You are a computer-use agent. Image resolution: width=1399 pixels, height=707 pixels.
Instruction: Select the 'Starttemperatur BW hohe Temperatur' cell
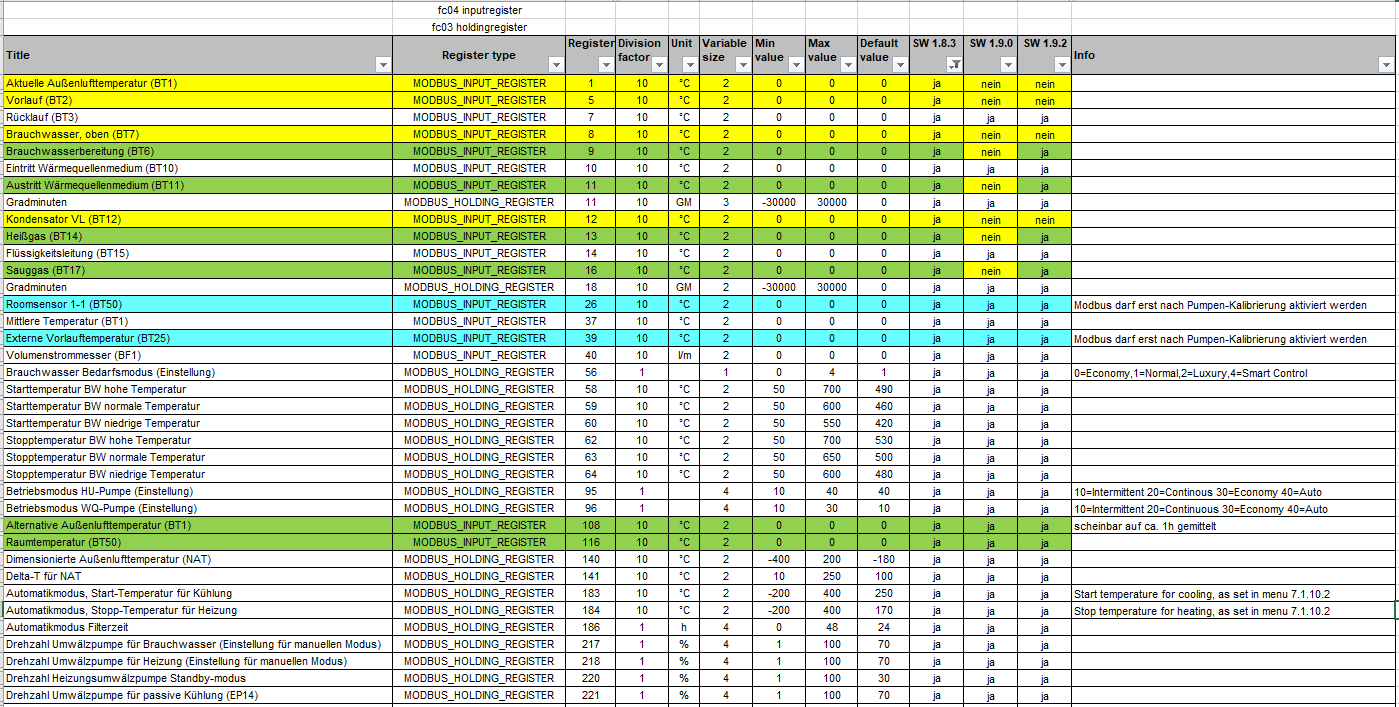point(197,389)
